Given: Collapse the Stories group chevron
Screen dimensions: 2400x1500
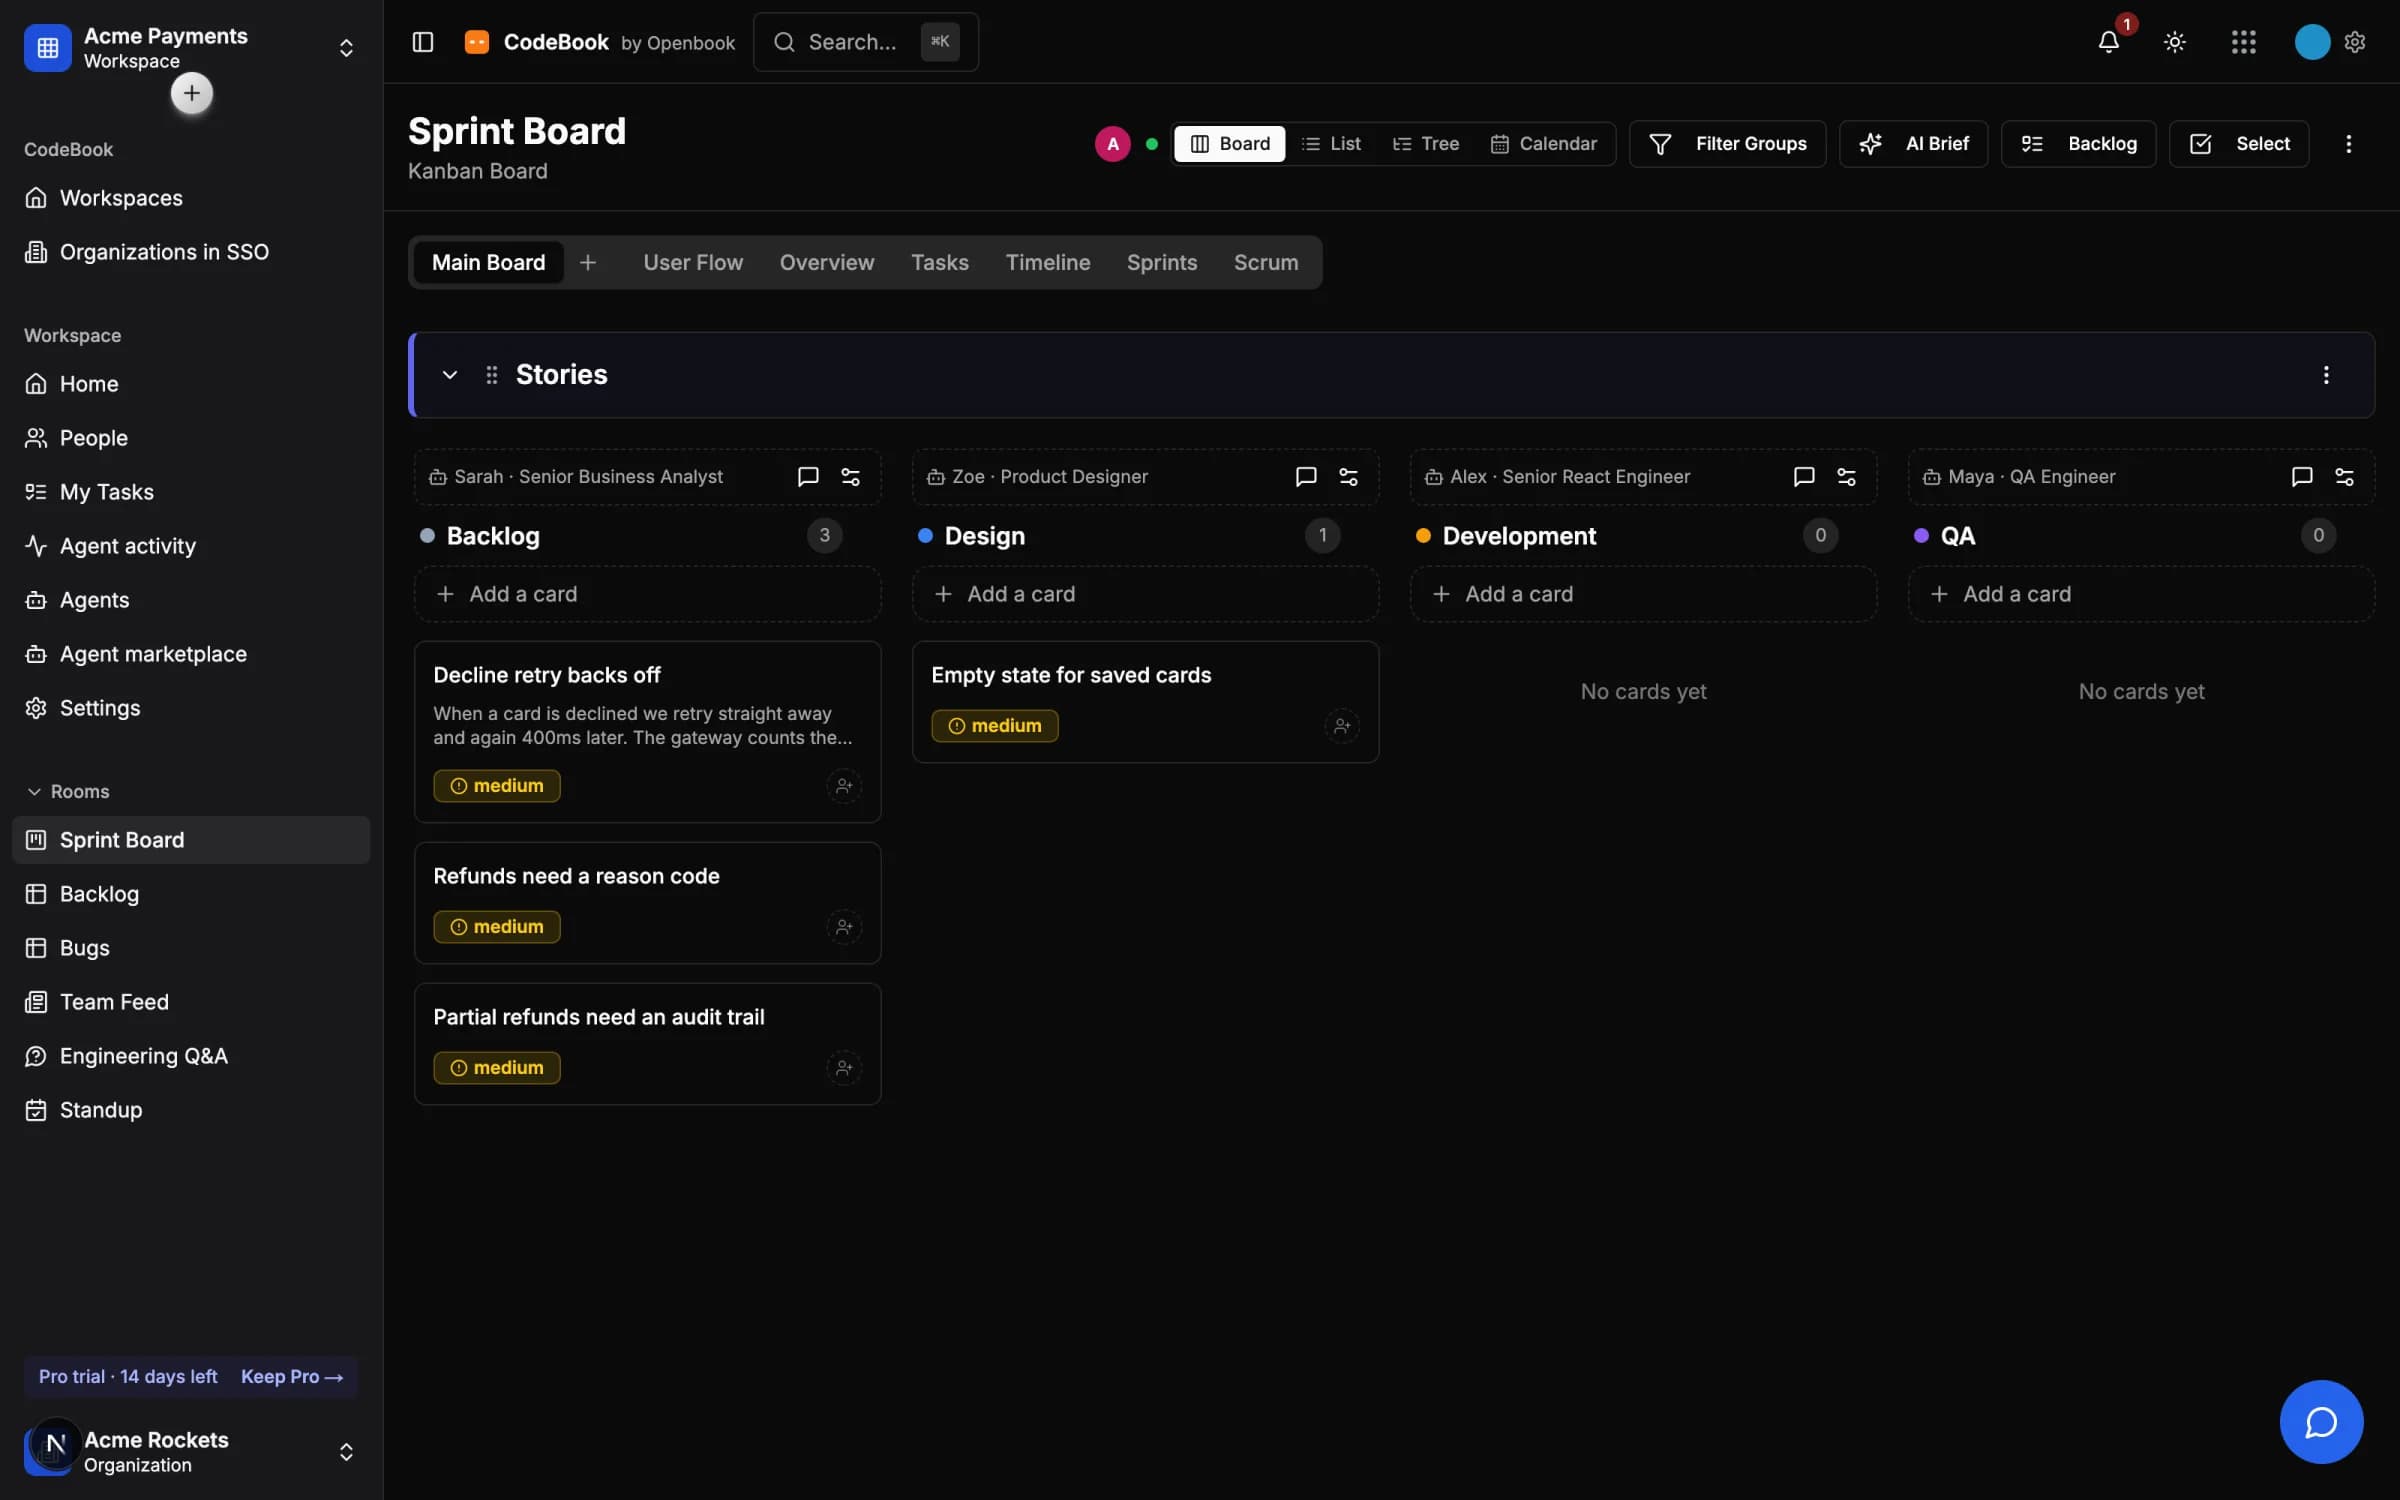Looking at the screenshot, I should (449, 375).
